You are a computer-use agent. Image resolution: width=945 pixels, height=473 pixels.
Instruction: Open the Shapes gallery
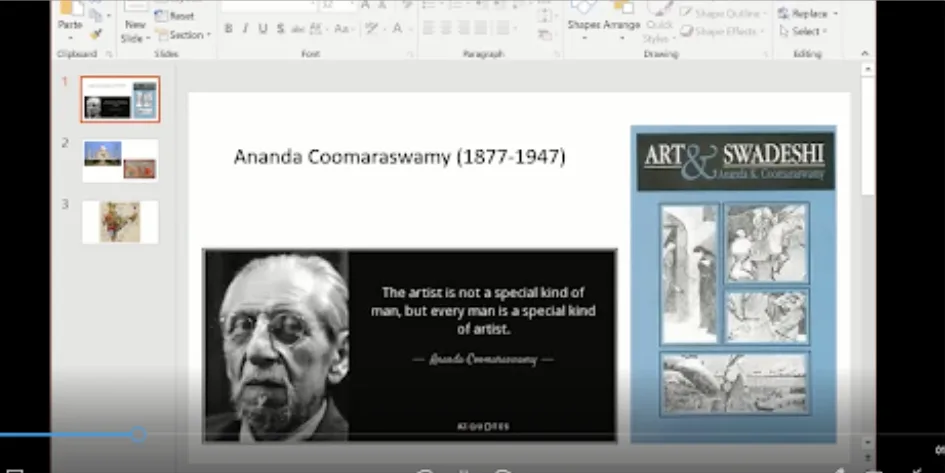tap(583, 19)
